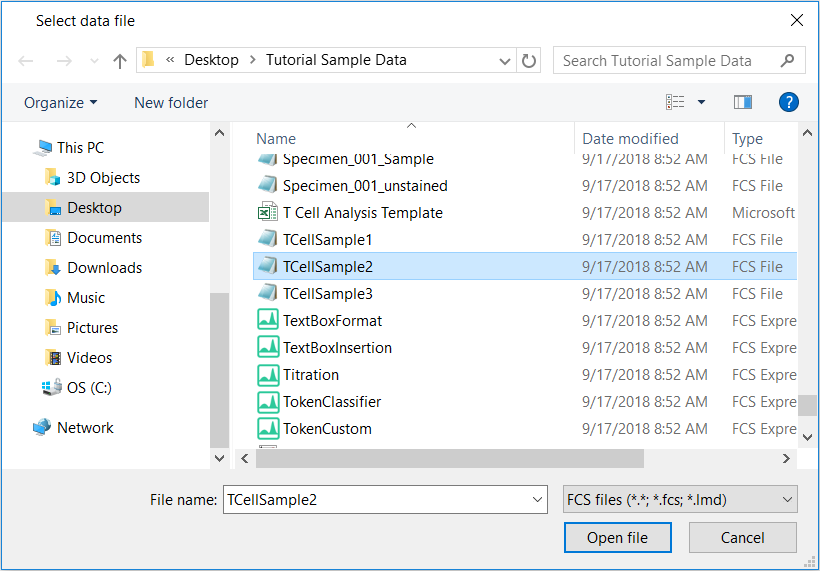Toggle the preview pane

743,102
